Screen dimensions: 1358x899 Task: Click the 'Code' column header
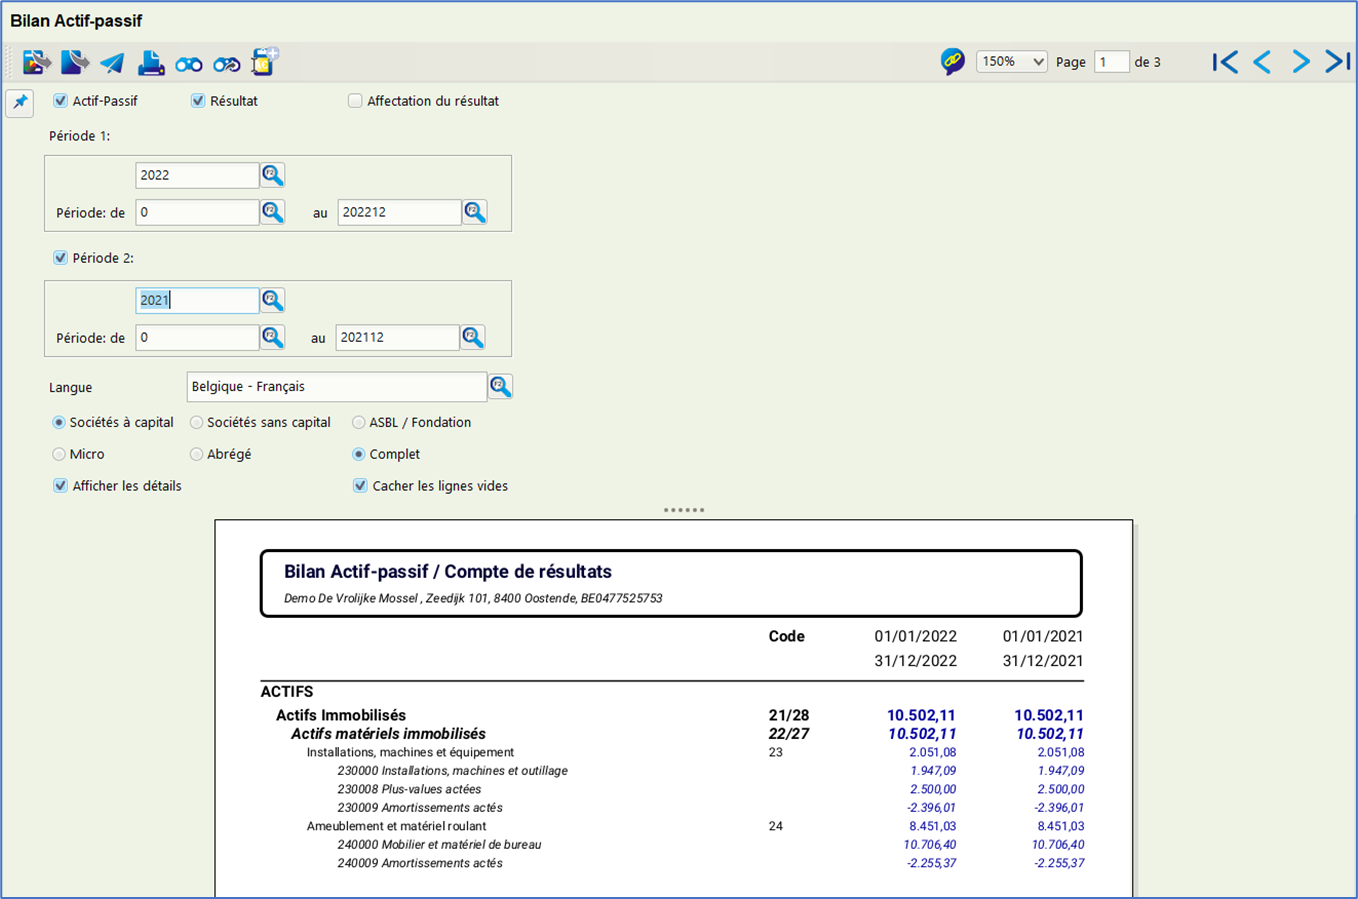(x=786, y=636)
